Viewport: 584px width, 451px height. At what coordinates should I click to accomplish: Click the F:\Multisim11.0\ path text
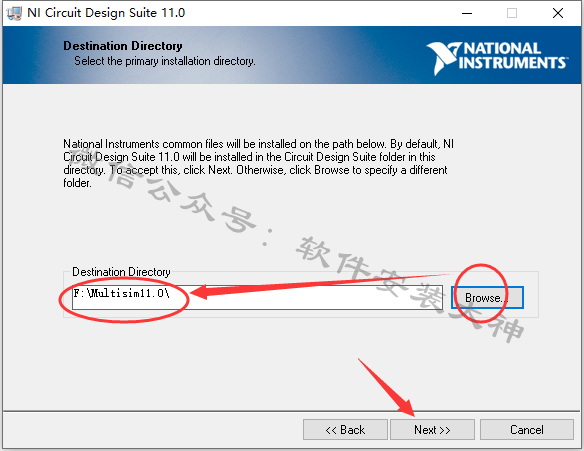click(121, 293)
